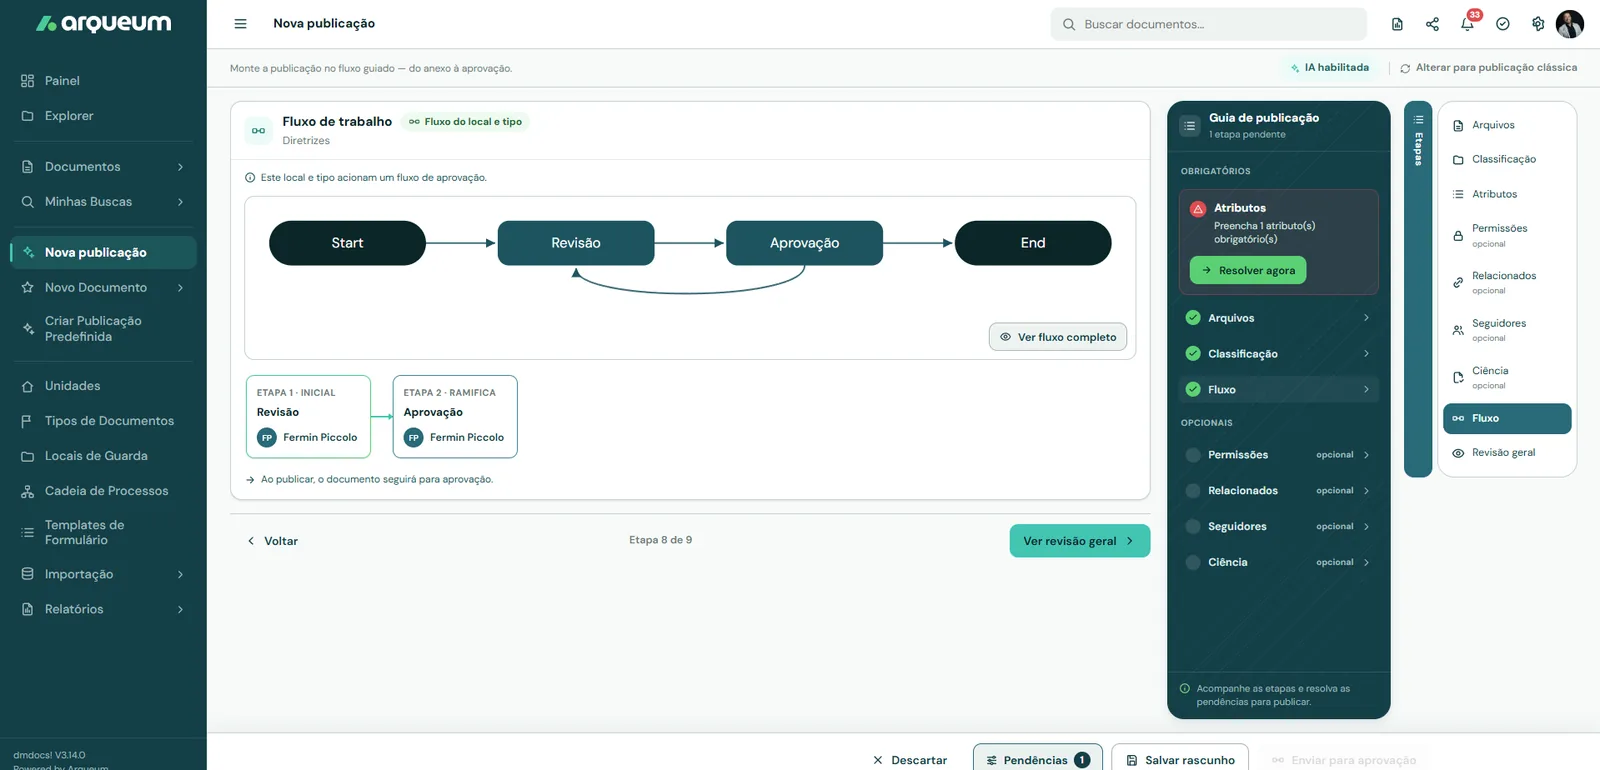
Task: Select the Revisão node in flow diagram
Action: (576, 243)
